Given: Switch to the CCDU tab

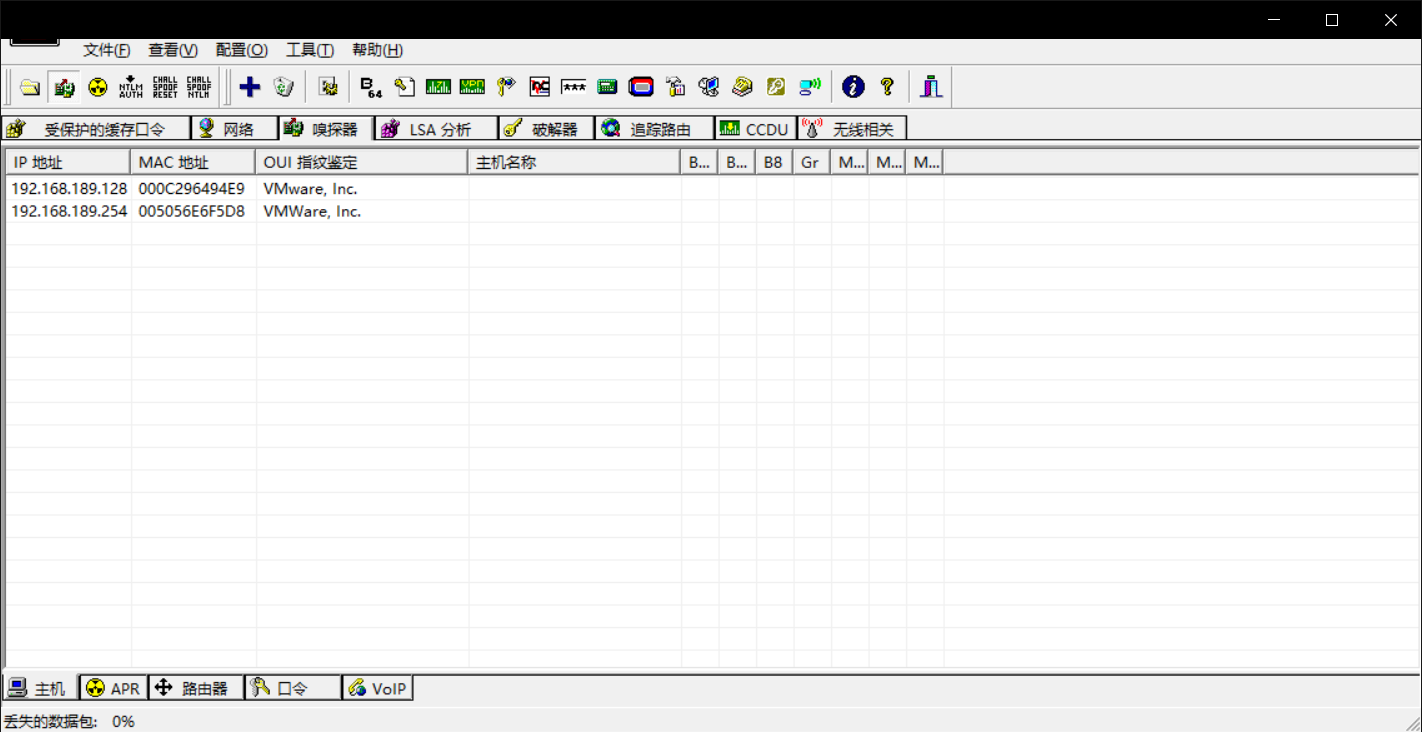Looking at the screenshot, I should point(756,129).
